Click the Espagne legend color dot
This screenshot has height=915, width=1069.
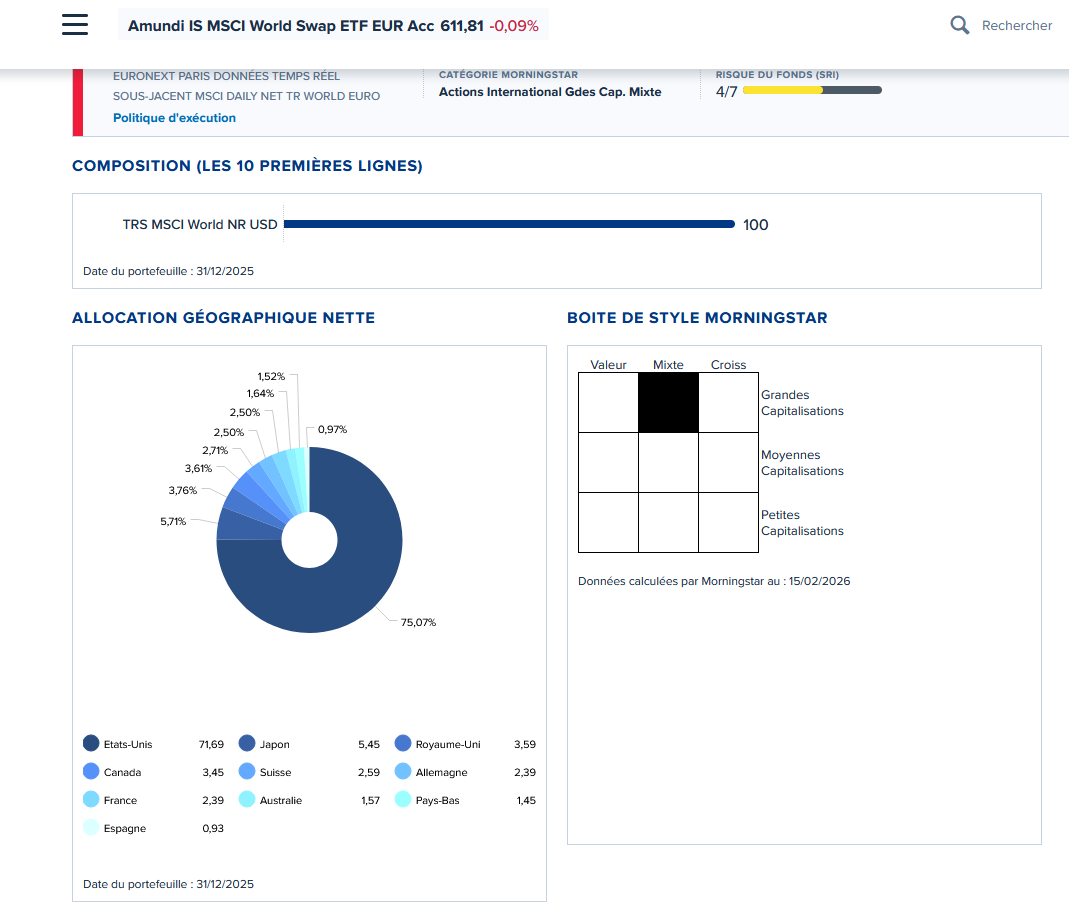pyautogui.click(x=91, y=828)
